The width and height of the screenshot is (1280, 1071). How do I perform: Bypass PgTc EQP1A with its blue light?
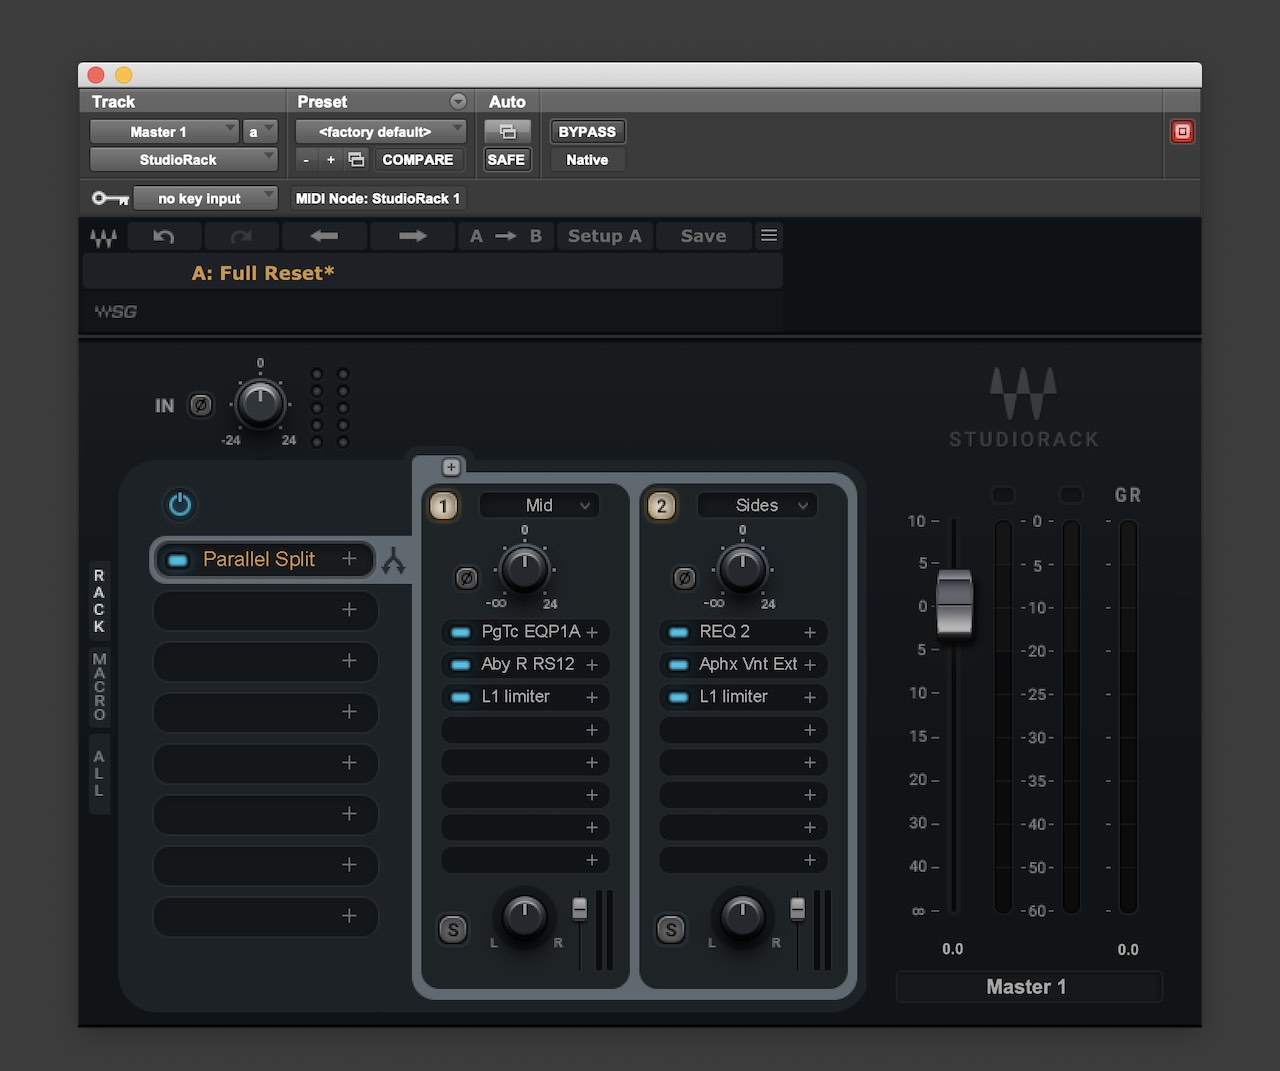click(x=461, y=632)
